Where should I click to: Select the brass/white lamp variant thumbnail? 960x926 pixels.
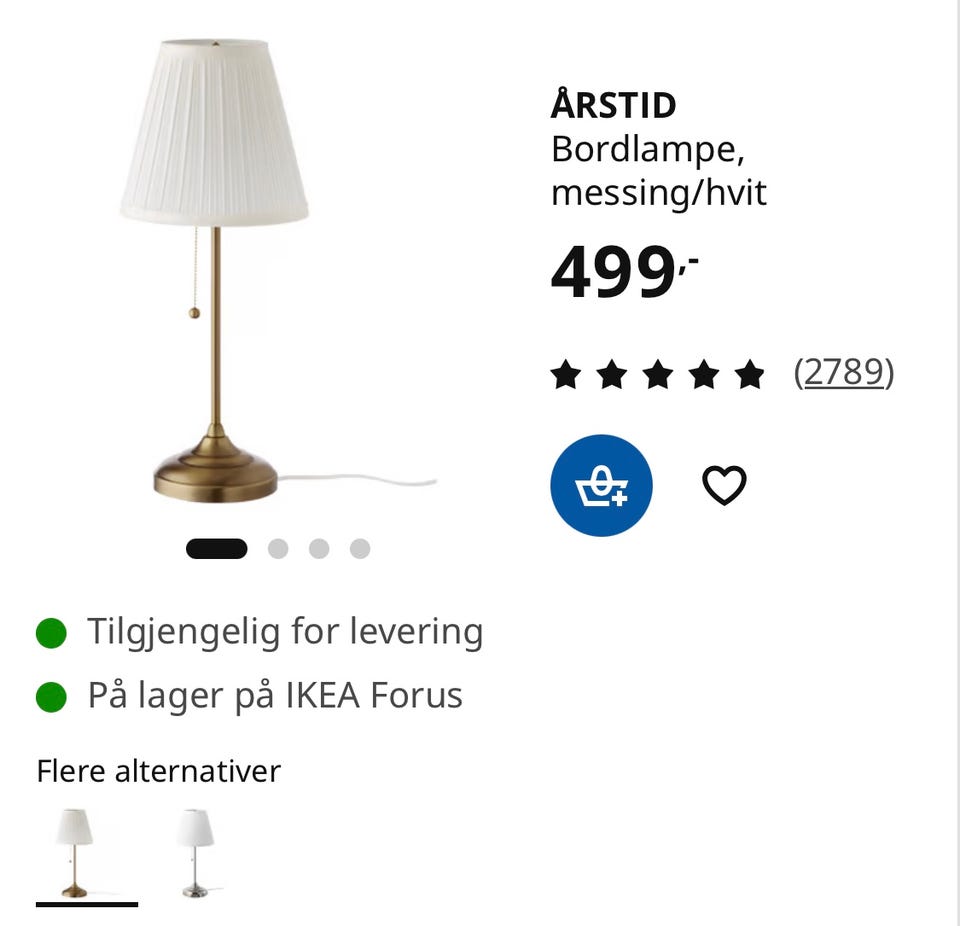click(x=75, y=854)
